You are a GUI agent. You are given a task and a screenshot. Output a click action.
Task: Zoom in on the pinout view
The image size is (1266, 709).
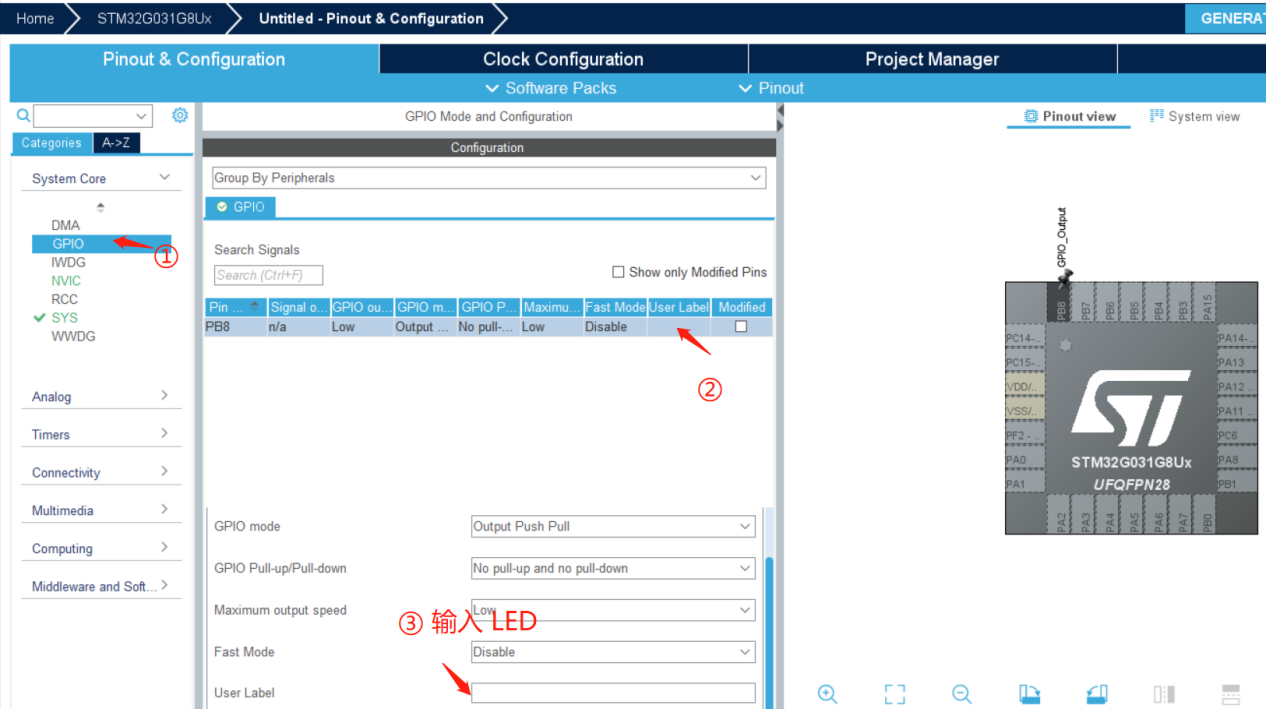pyautogui.click(x=827, y=694)
